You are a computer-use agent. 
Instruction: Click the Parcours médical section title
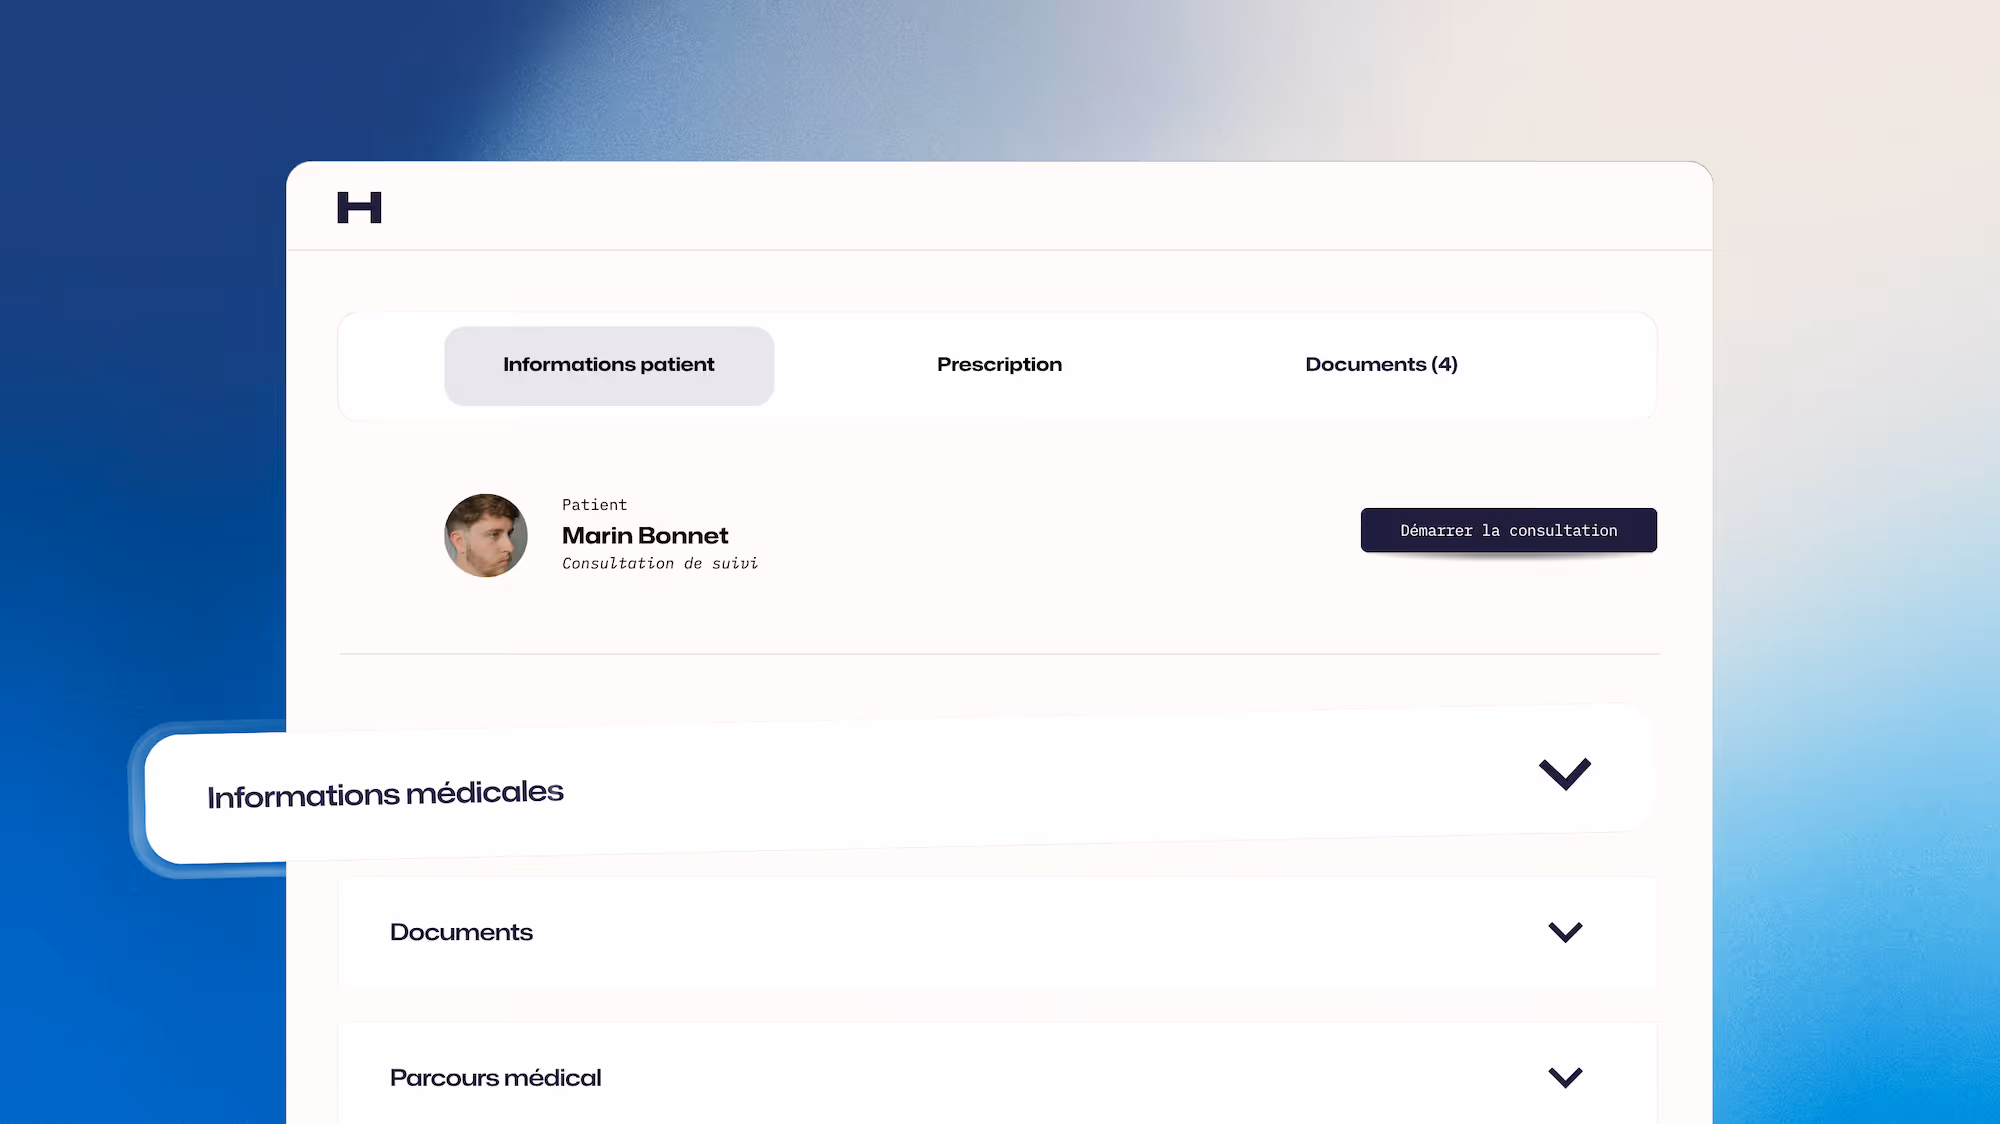pos(495,1078)
